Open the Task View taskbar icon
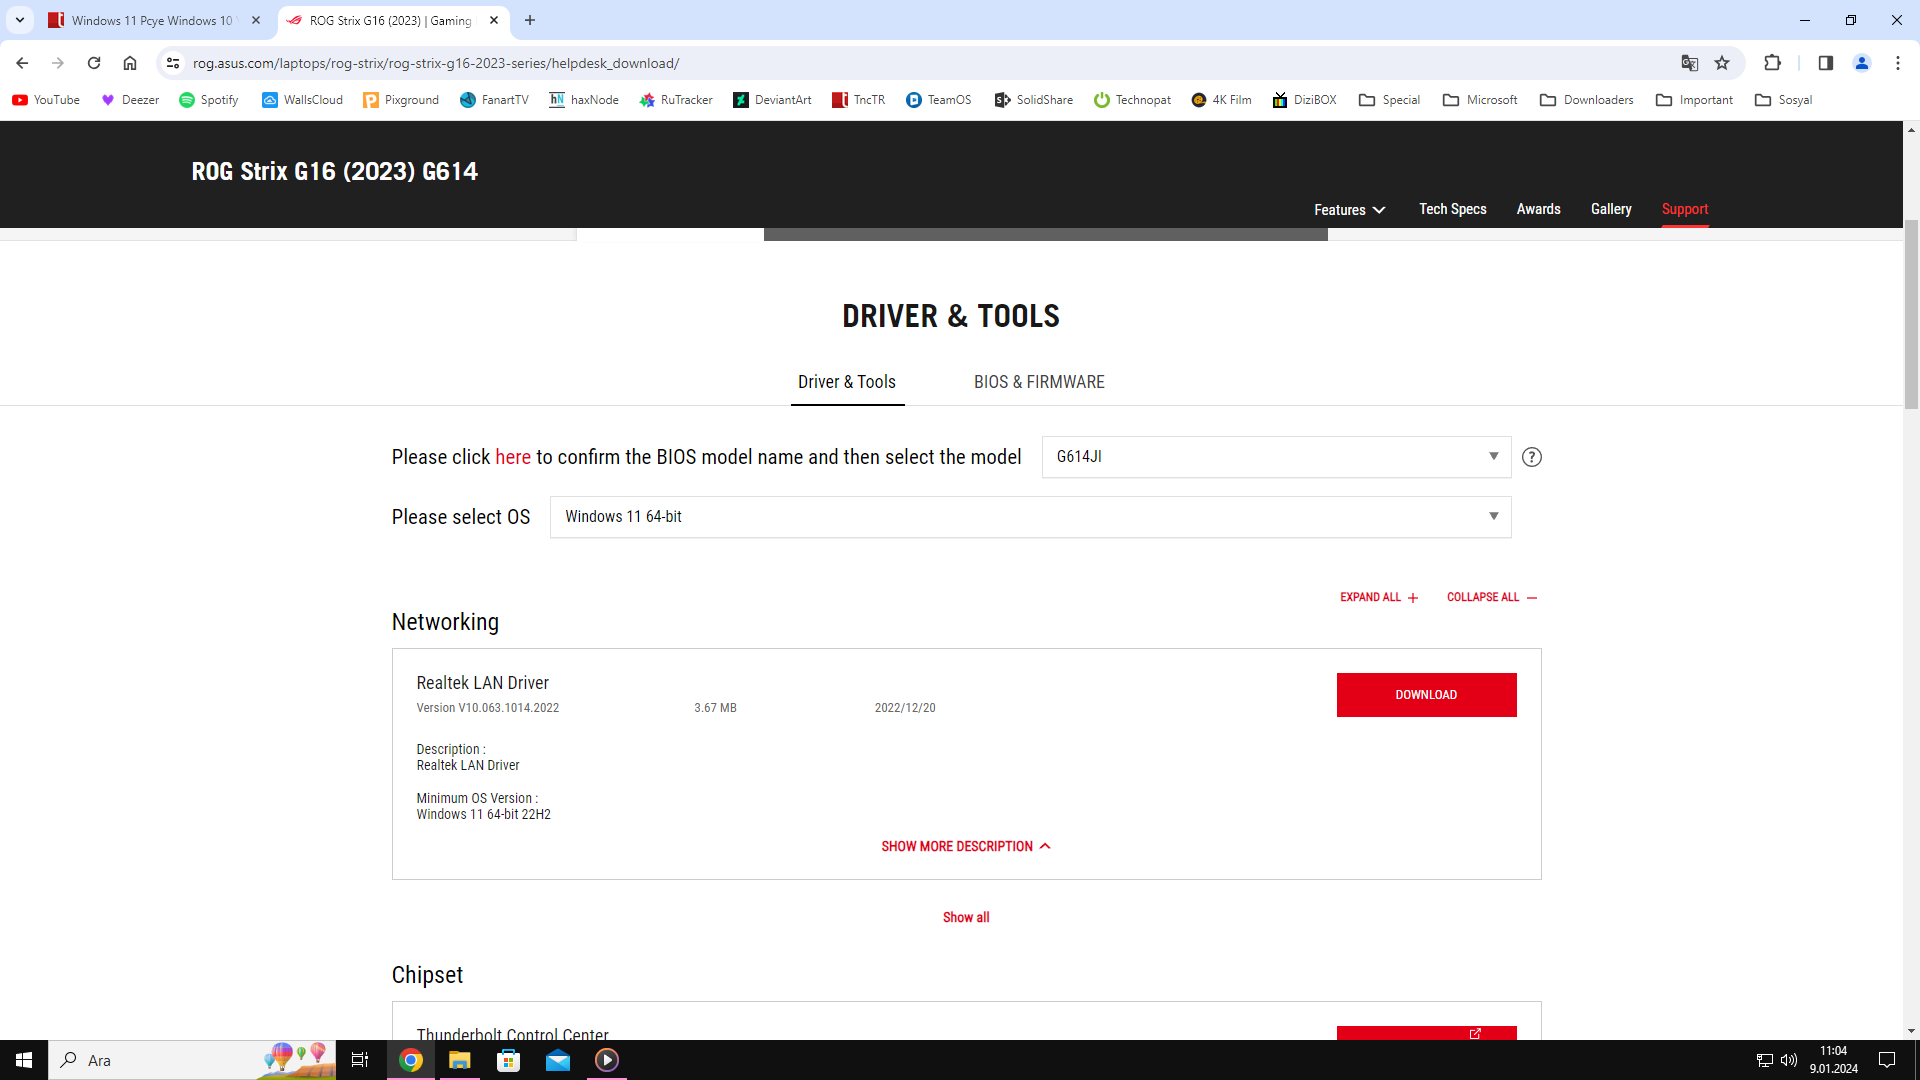 360,1060
